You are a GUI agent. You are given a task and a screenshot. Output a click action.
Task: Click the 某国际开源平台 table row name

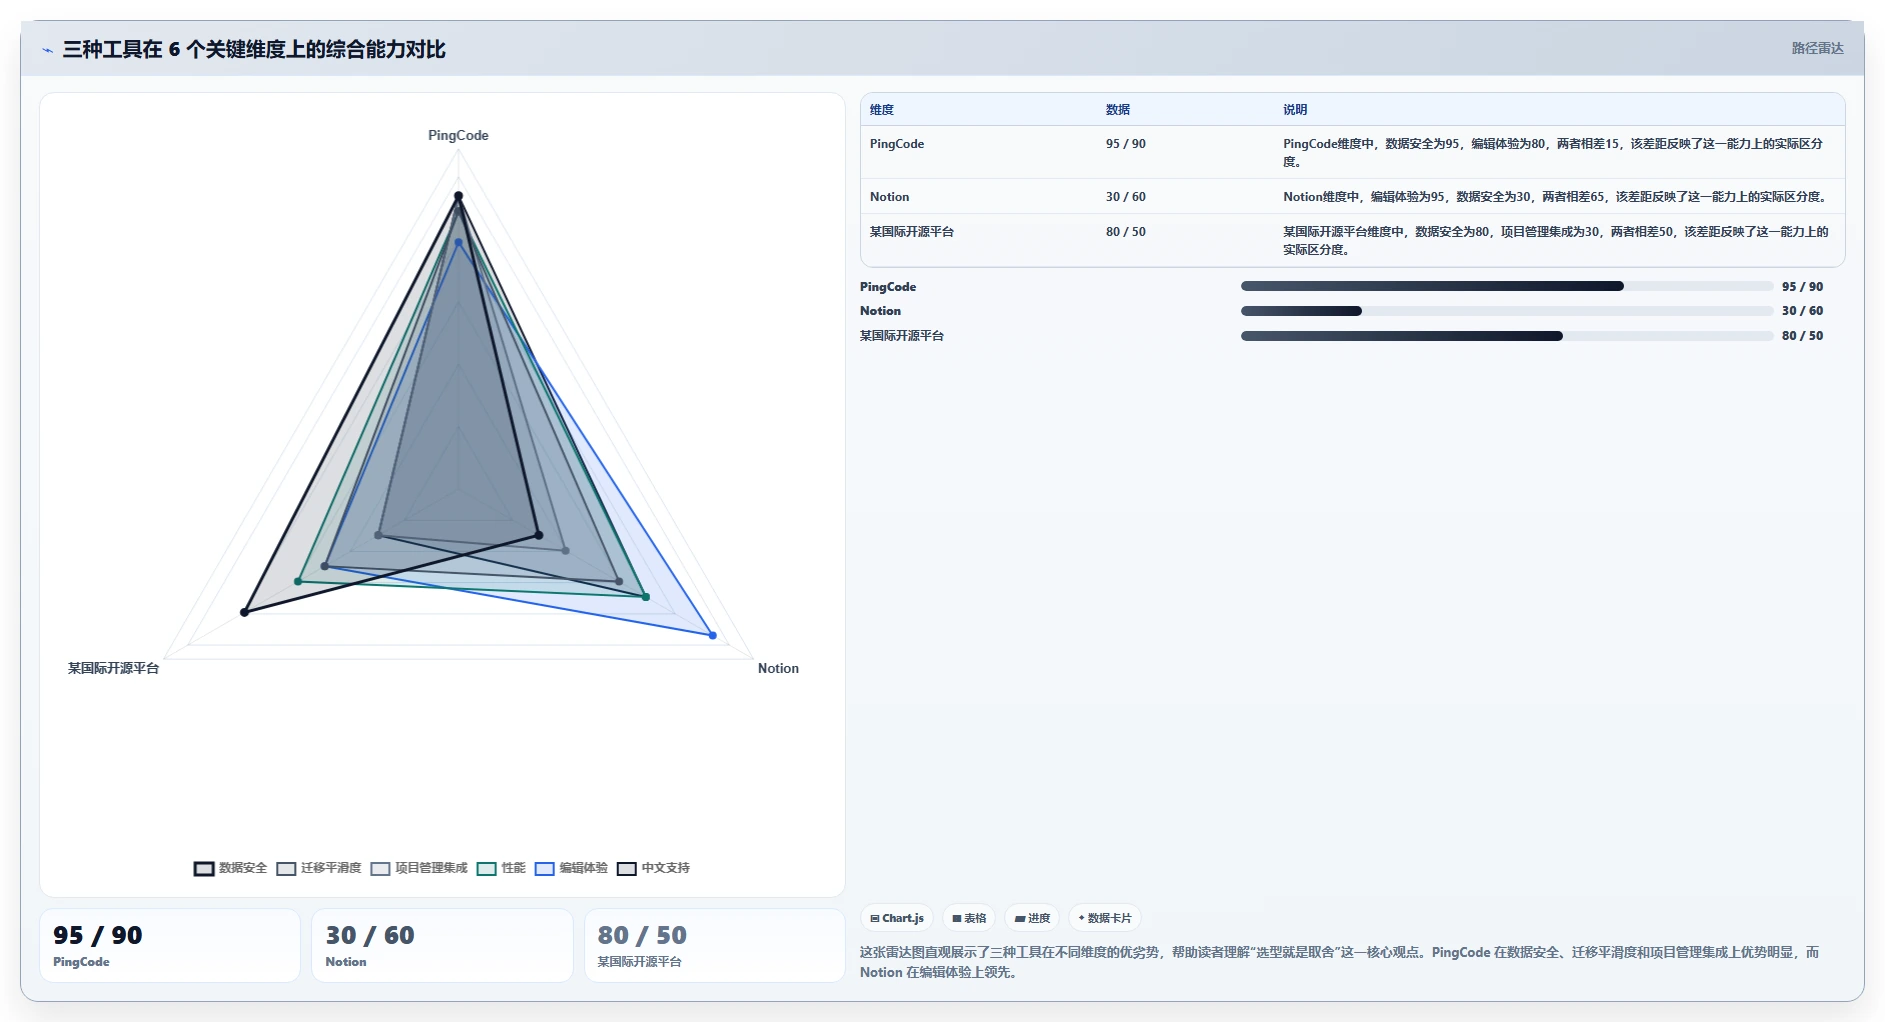pos(912,232)
